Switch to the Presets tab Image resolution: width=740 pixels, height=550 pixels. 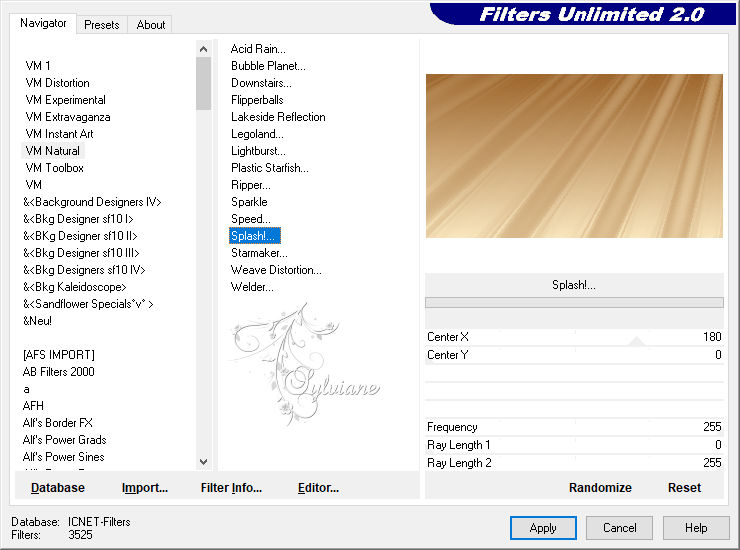click(x=101, y=25)
